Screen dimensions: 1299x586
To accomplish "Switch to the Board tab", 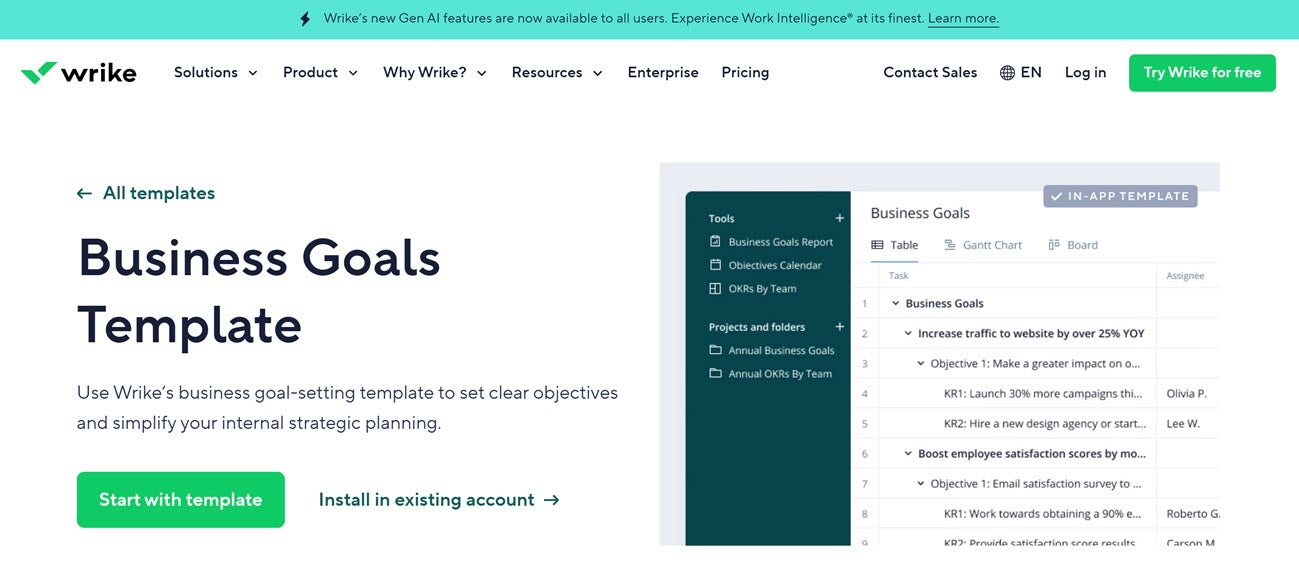I will click(x=1073, y=245).
